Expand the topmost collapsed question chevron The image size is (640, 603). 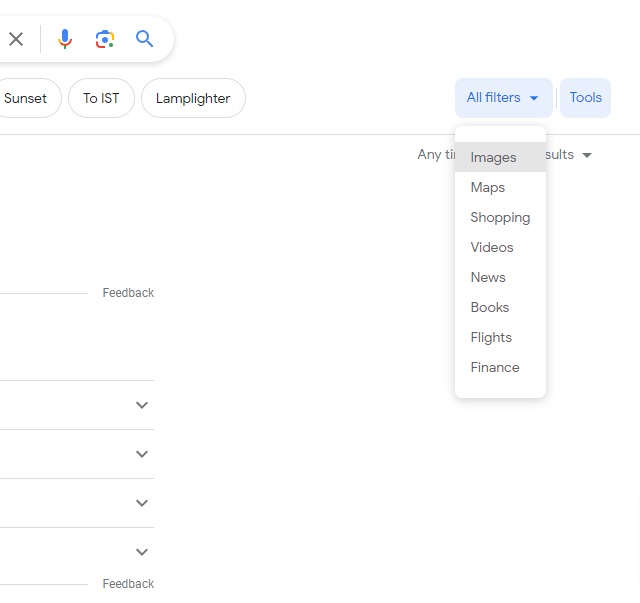click(x=142, y=405)
